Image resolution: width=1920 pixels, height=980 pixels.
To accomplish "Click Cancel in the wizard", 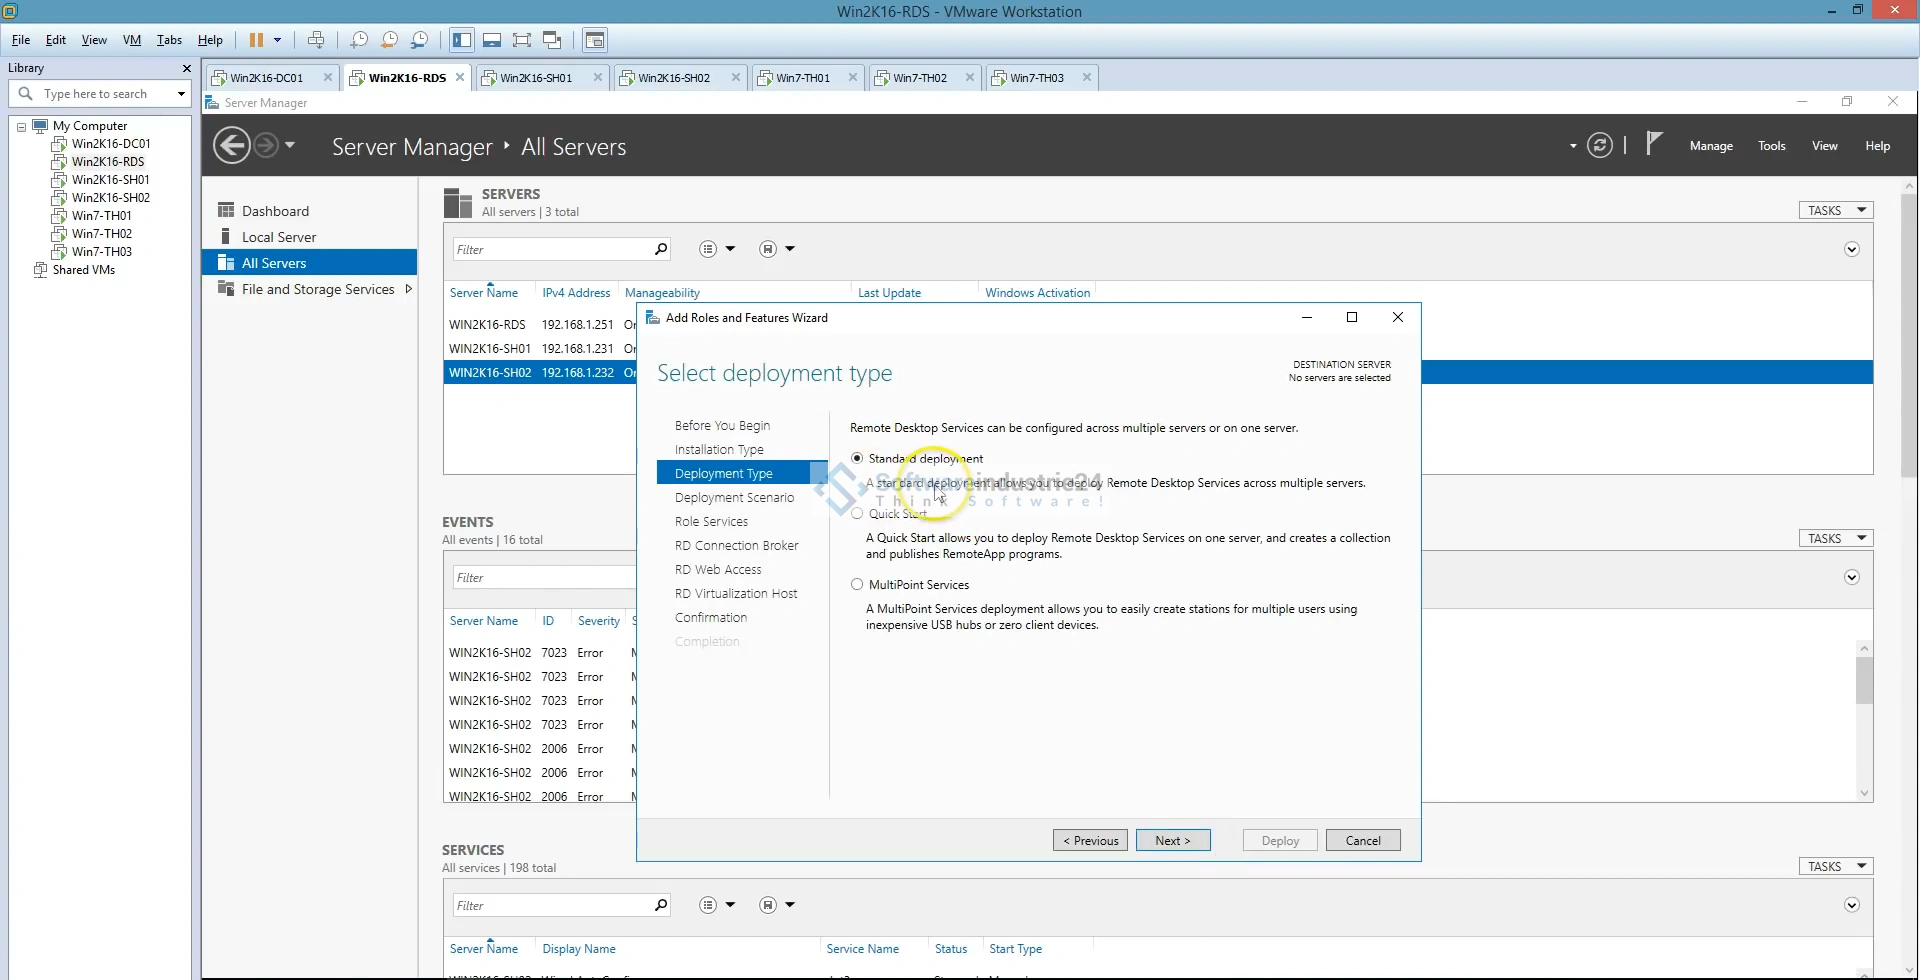I will 1362,841.
